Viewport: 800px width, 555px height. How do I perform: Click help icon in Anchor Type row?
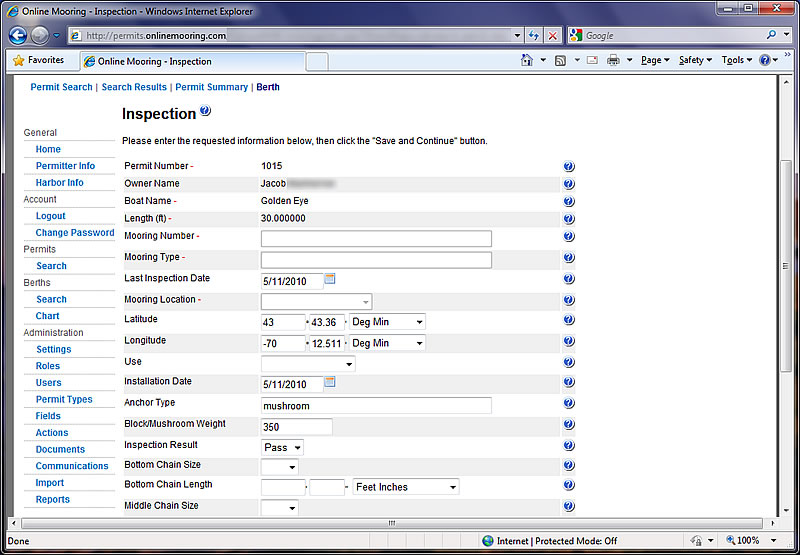click(x=569, y=405)
